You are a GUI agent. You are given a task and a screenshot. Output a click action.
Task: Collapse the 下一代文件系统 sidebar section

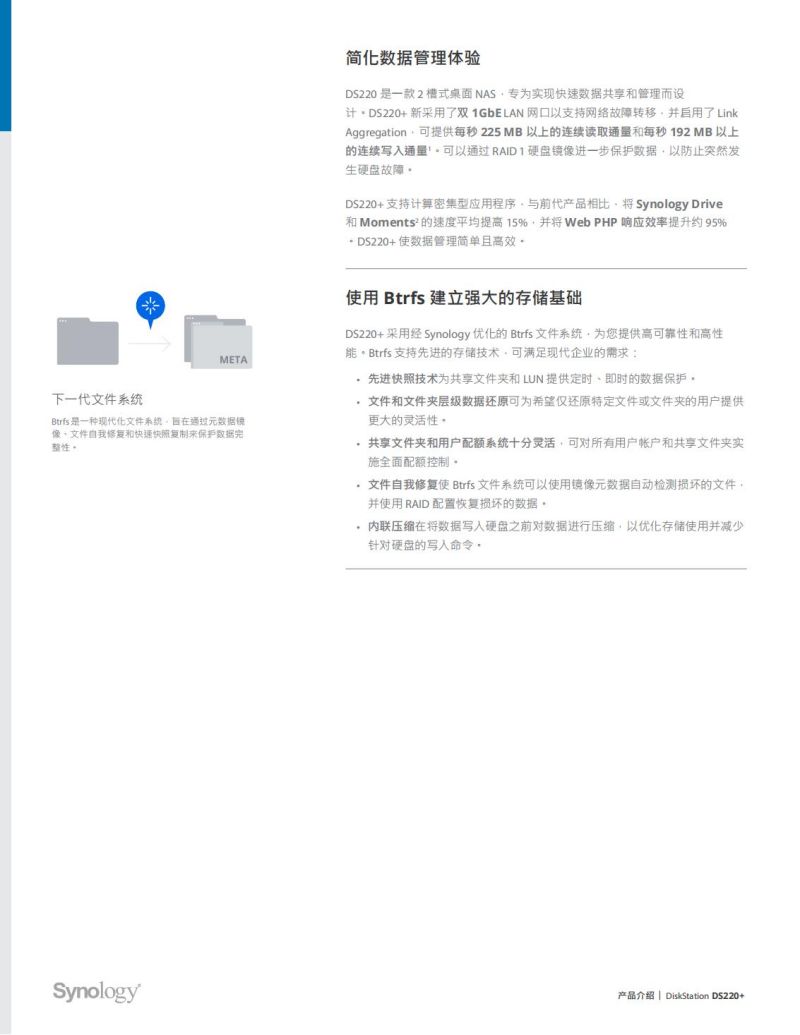pyautogui.click(x=96, y=397)
